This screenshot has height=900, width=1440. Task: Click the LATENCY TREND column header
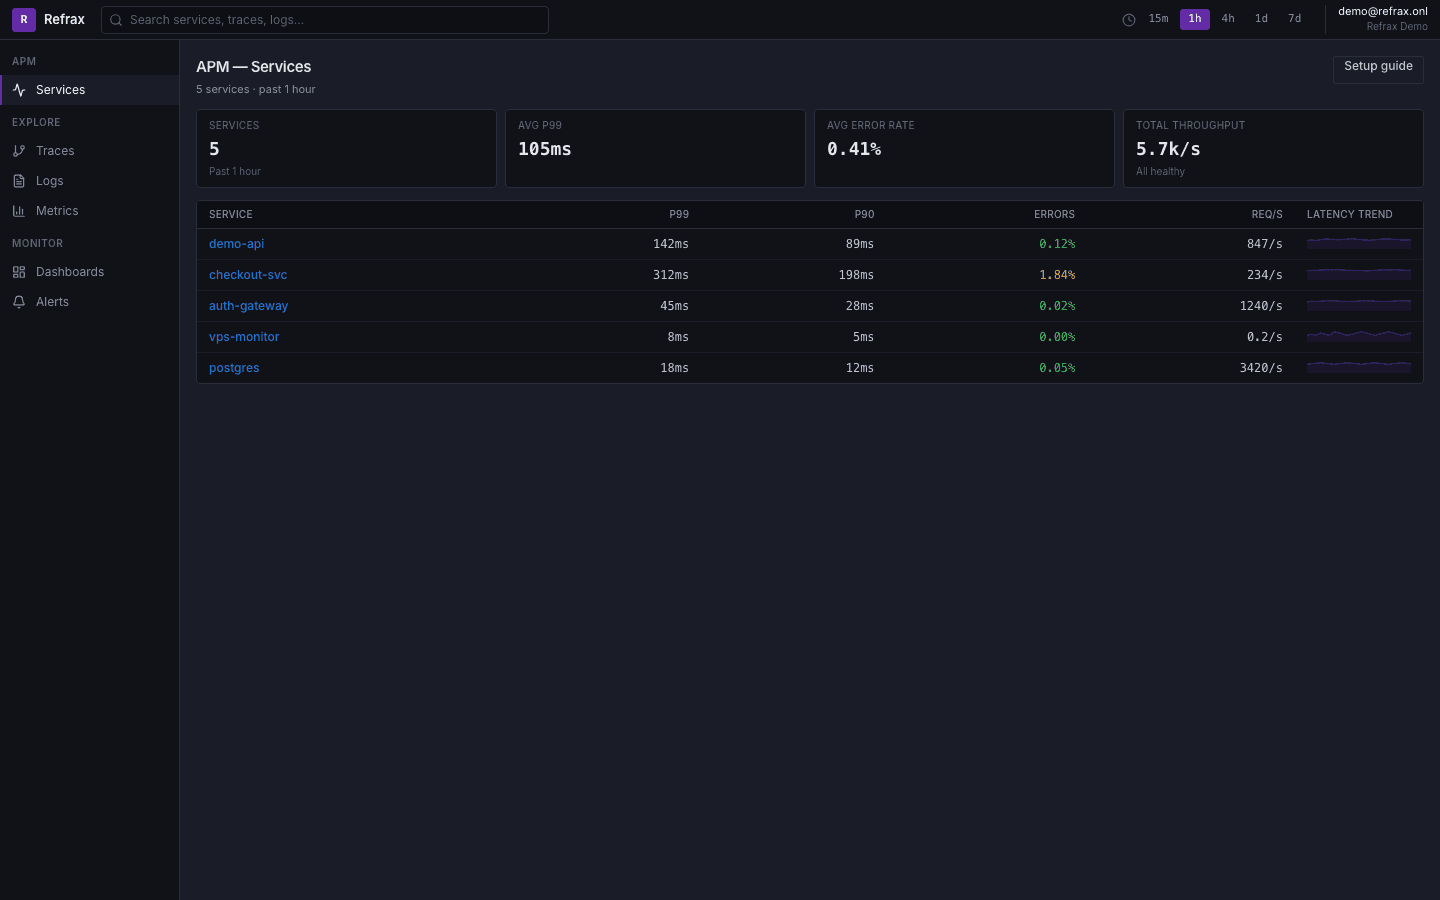click(1350, 215)
